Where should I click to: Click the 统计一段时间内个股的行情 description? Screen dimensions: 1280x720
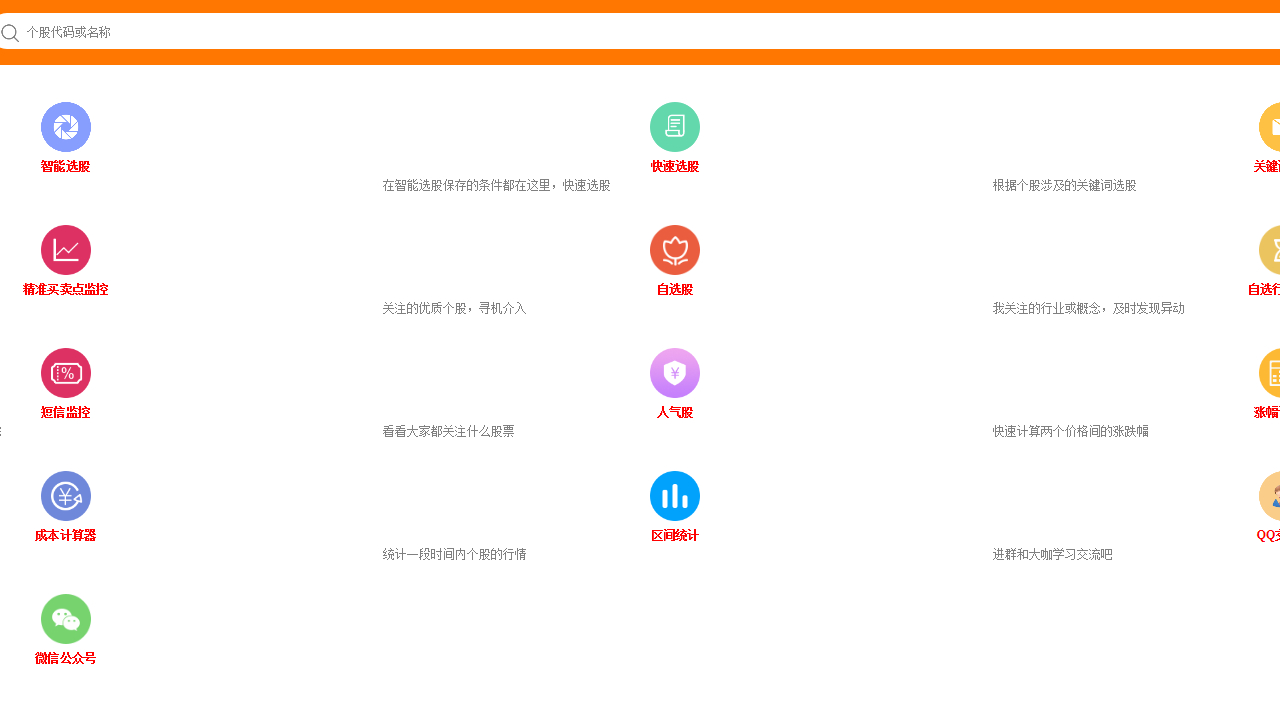point(454,554)
